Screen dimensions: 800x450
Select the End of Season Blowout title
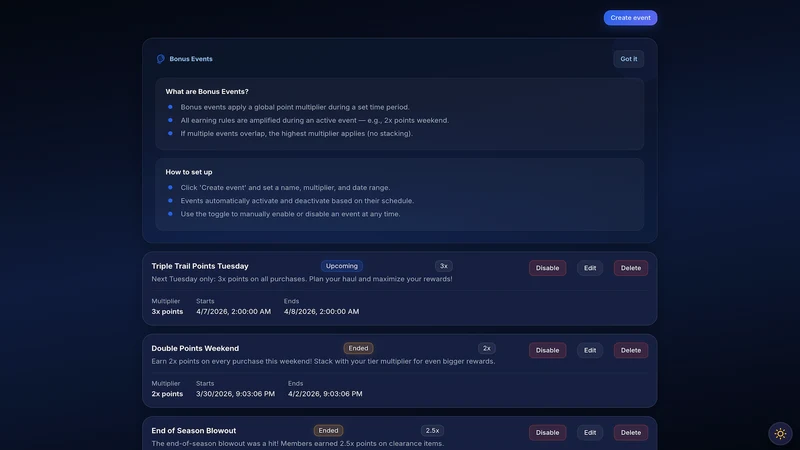tap(194, 431)
